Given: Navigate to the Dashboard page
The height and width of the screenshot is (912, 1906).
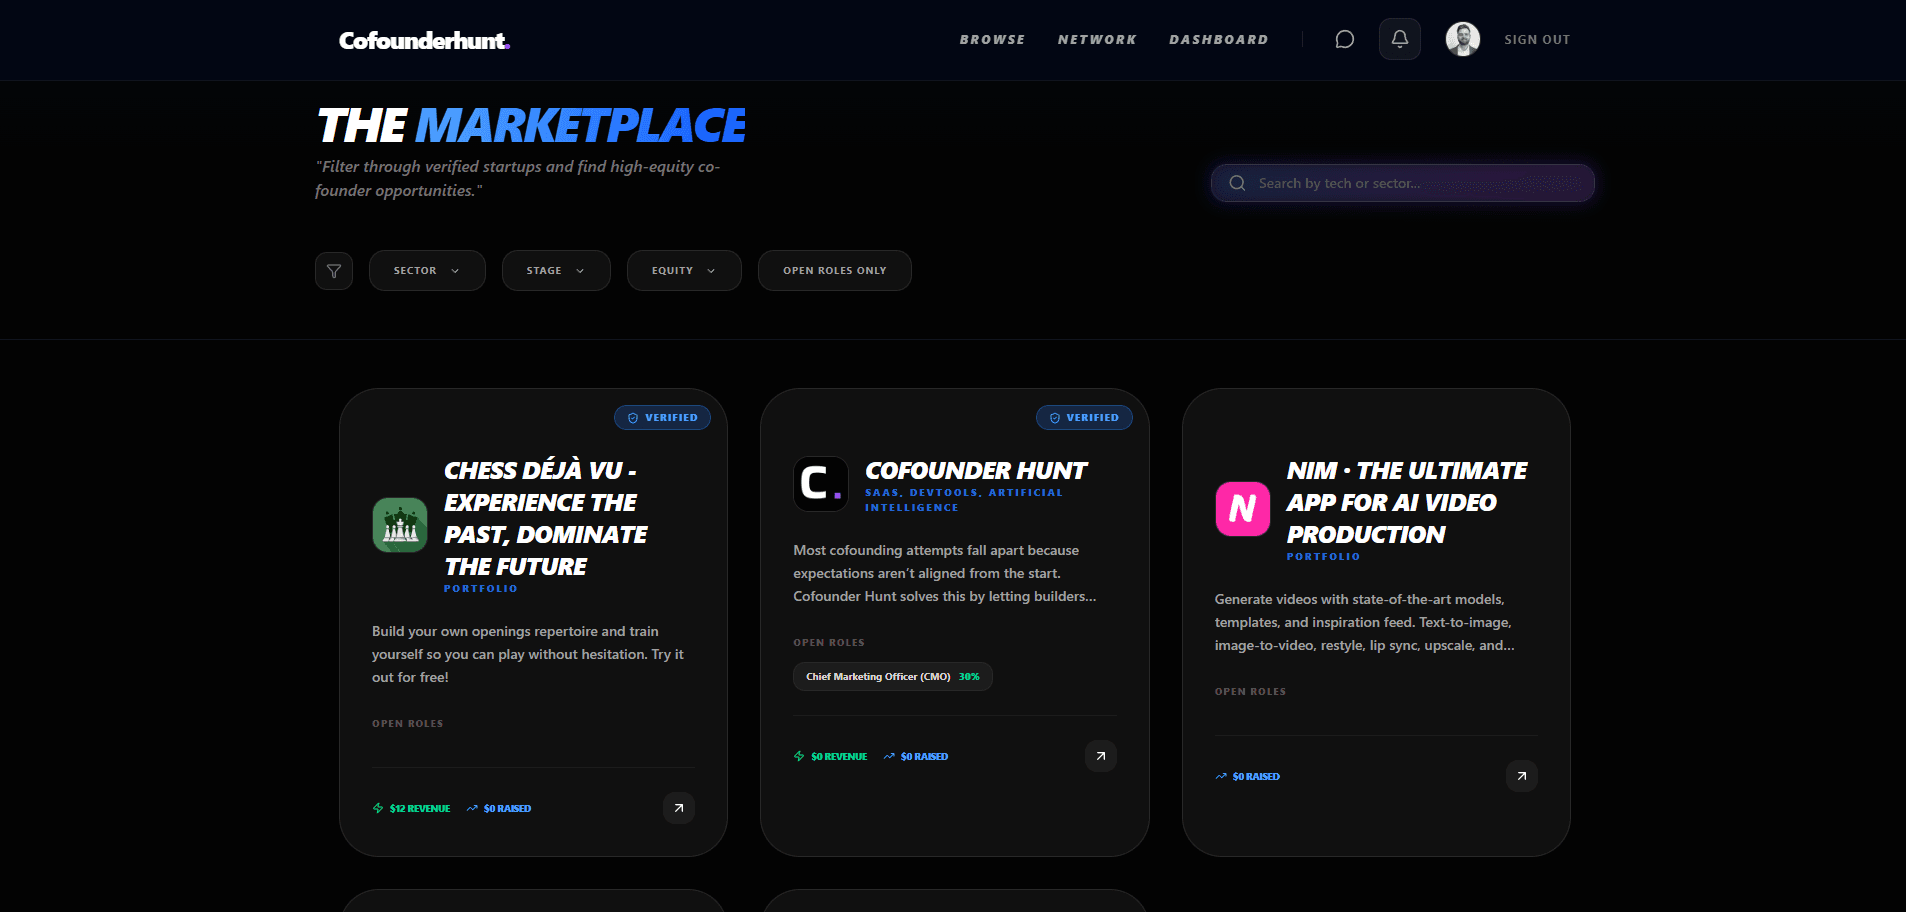Looking at the screenshot, I should click(x=1218, y=40).
